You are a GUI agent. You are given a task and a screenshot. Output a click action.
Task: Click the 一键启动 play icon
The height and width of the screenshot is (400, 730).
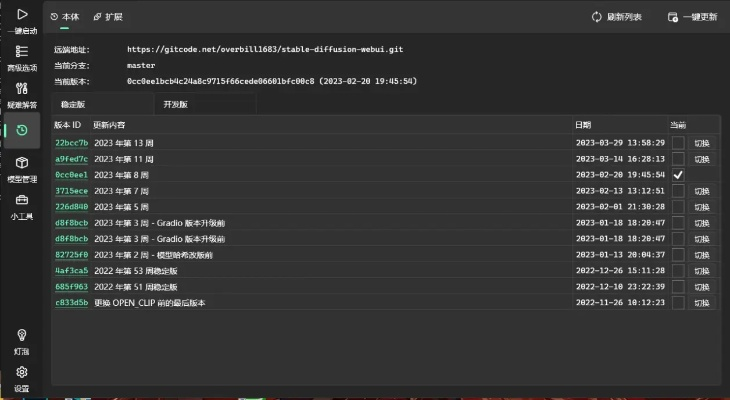point(22,15)
